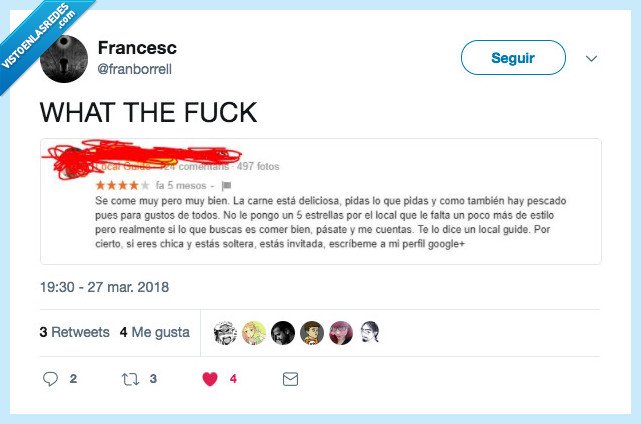The height and width of the screenshot is (424, 641).
Task: Open the brown-haired cartoon boy avatar
Action: coord(312,333)
